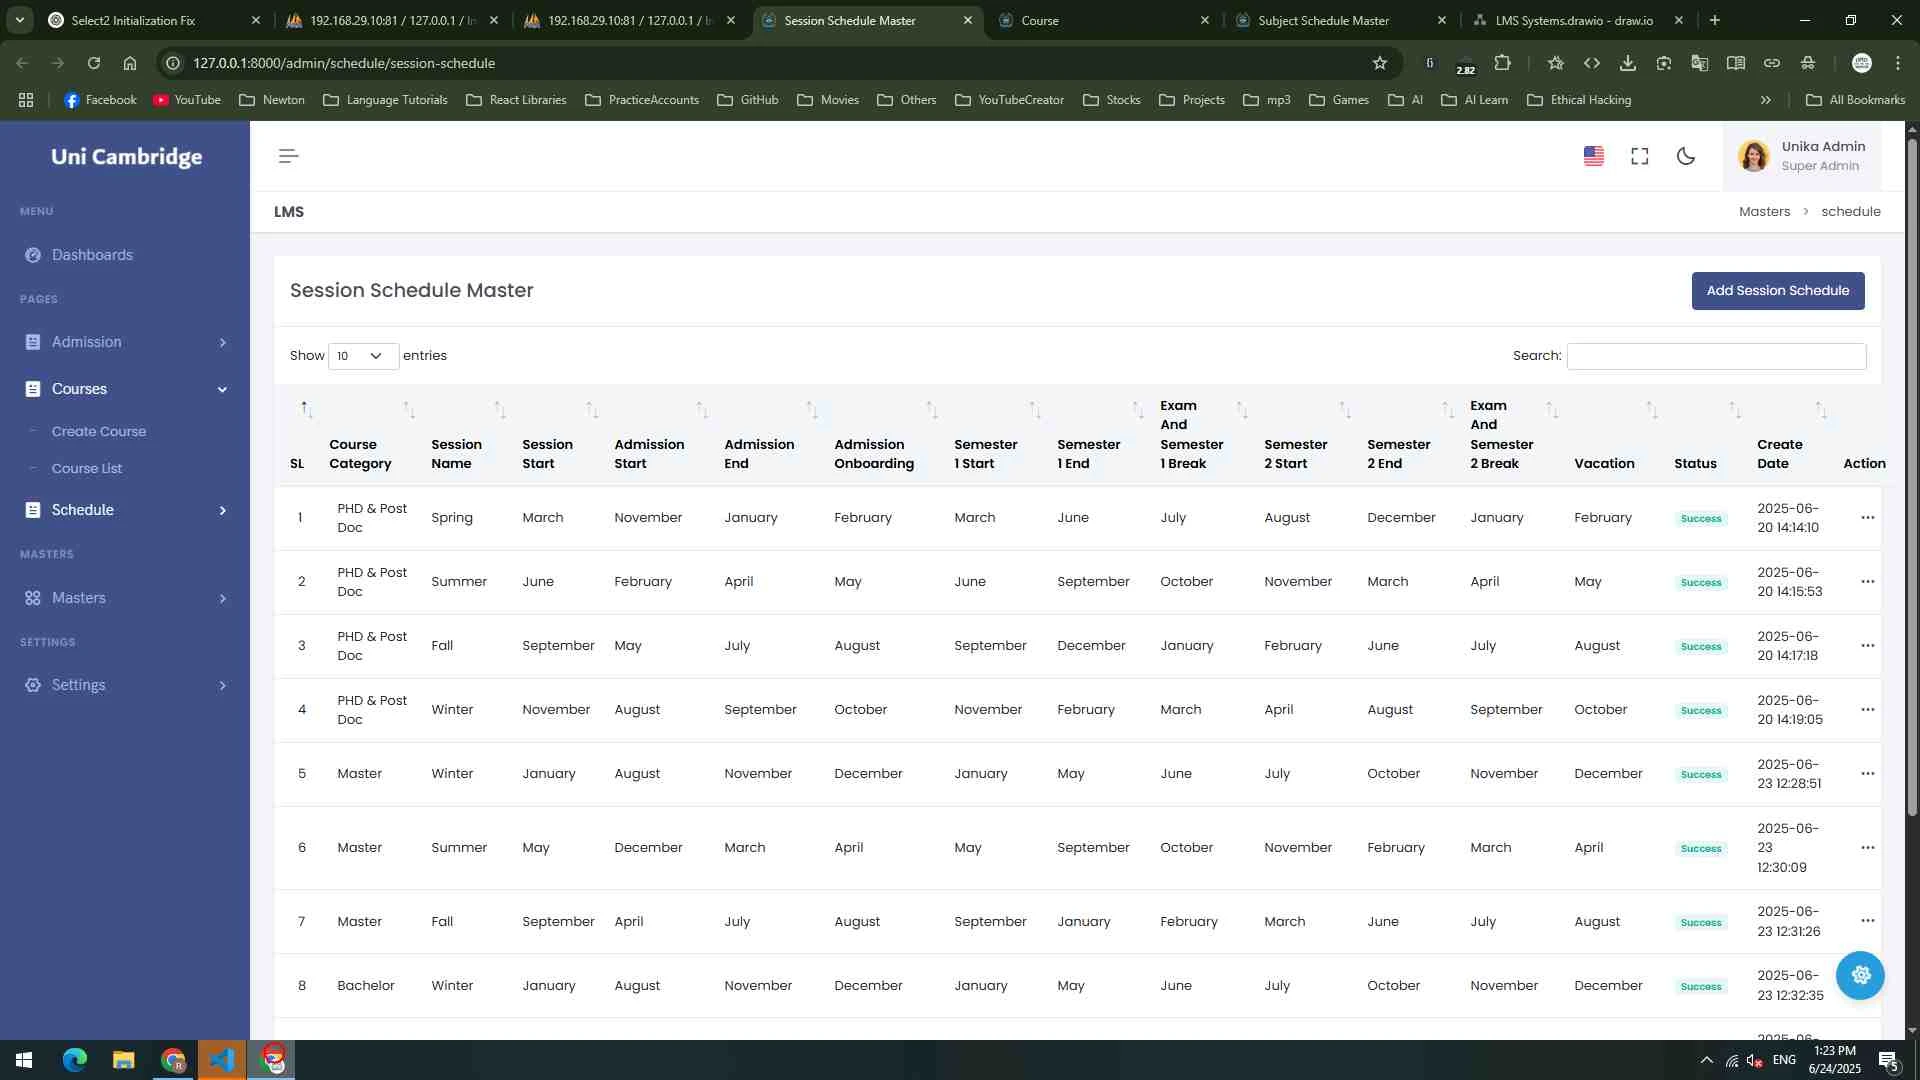Open action dots for Master Fall row

pyautogui.click(x=1867, y=921)
